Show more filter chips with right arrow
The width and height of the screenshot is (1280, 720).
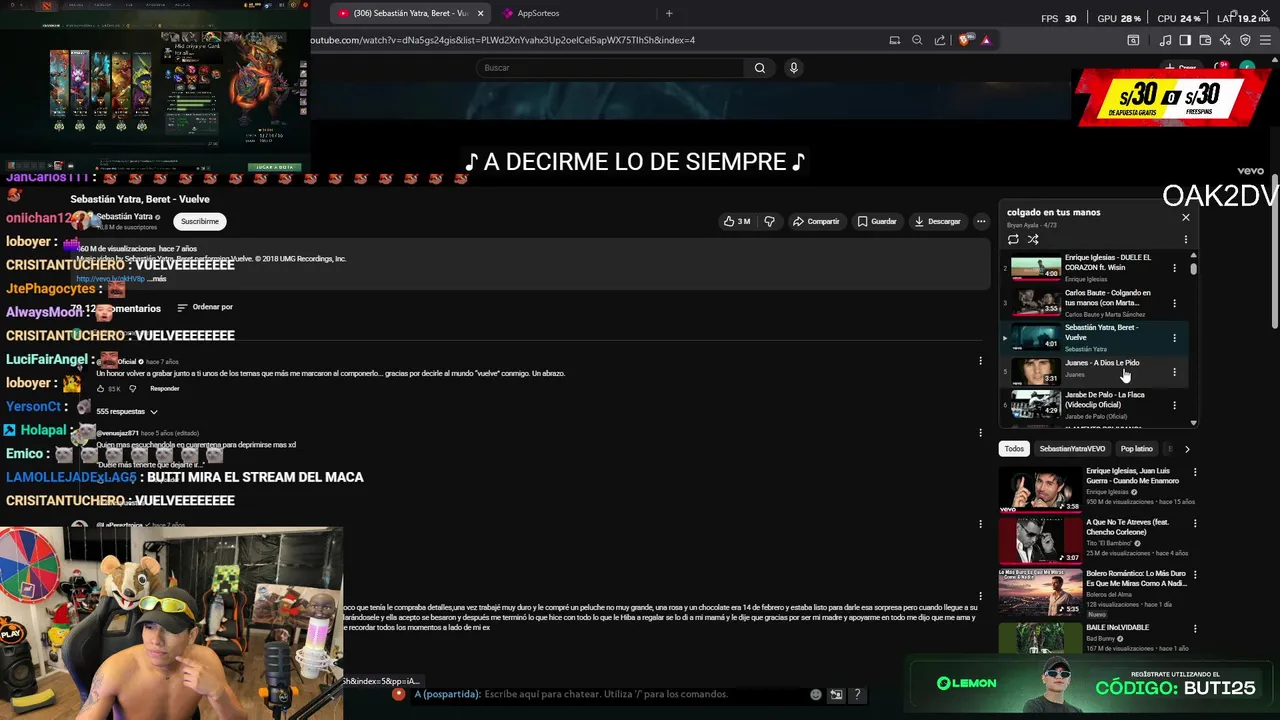pyautogui.click(x=1187, y=449)
